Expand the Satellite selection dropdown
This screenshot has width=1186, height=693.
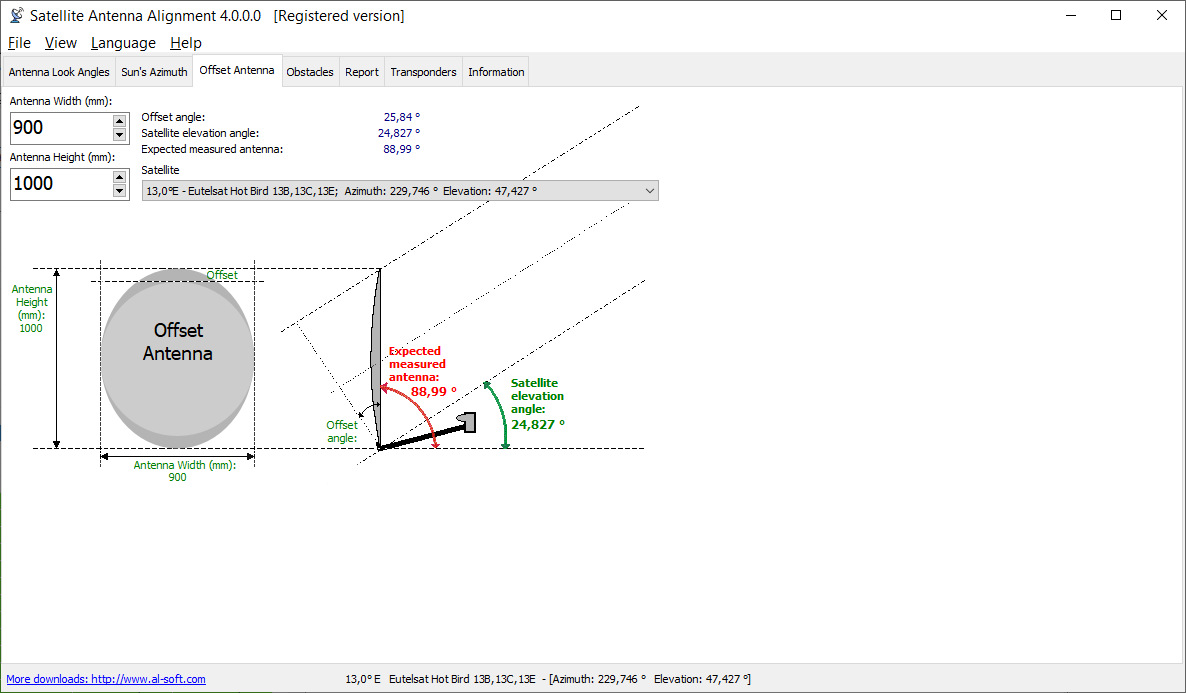(649, 191)
